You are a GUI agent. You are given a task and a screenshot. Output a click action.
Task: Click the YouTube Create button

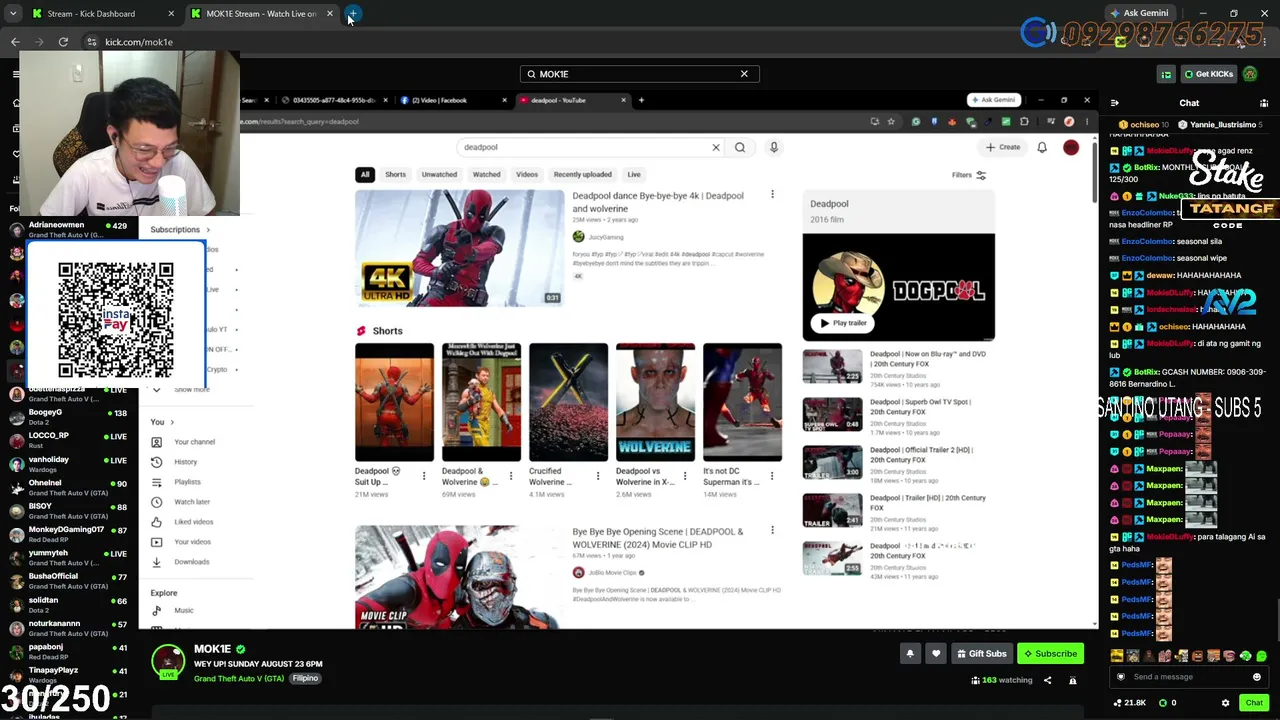pyautogui.click(x=1003, y=147)
